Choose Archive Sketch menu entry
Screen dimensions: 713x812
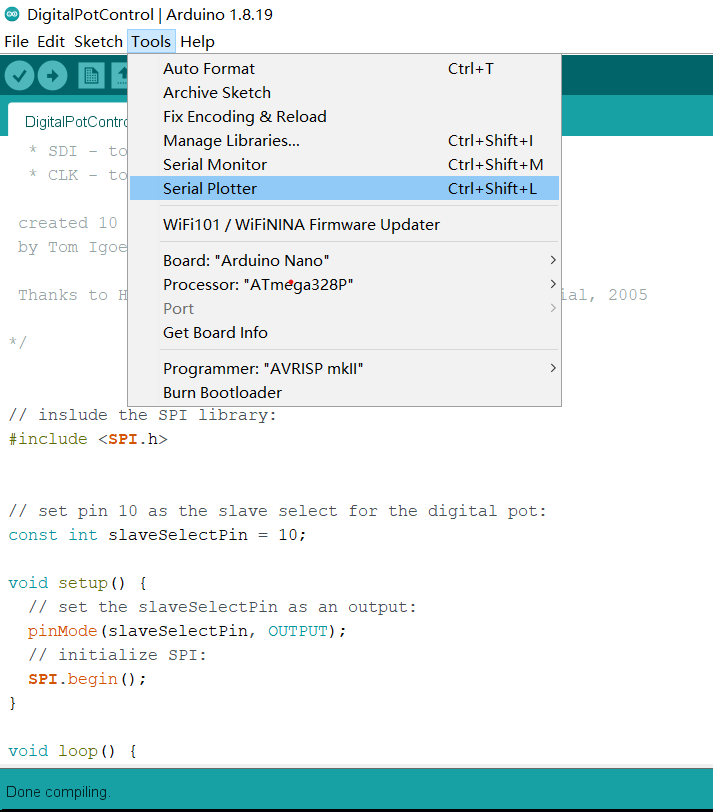pos(217,93)
